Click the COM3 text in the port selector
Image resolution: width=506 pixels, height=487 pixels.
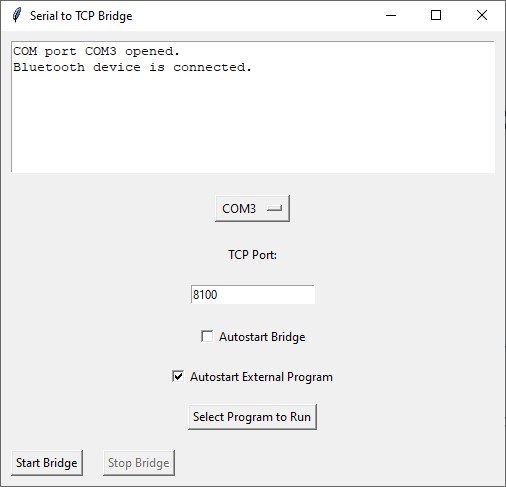(x=239, y=209)
